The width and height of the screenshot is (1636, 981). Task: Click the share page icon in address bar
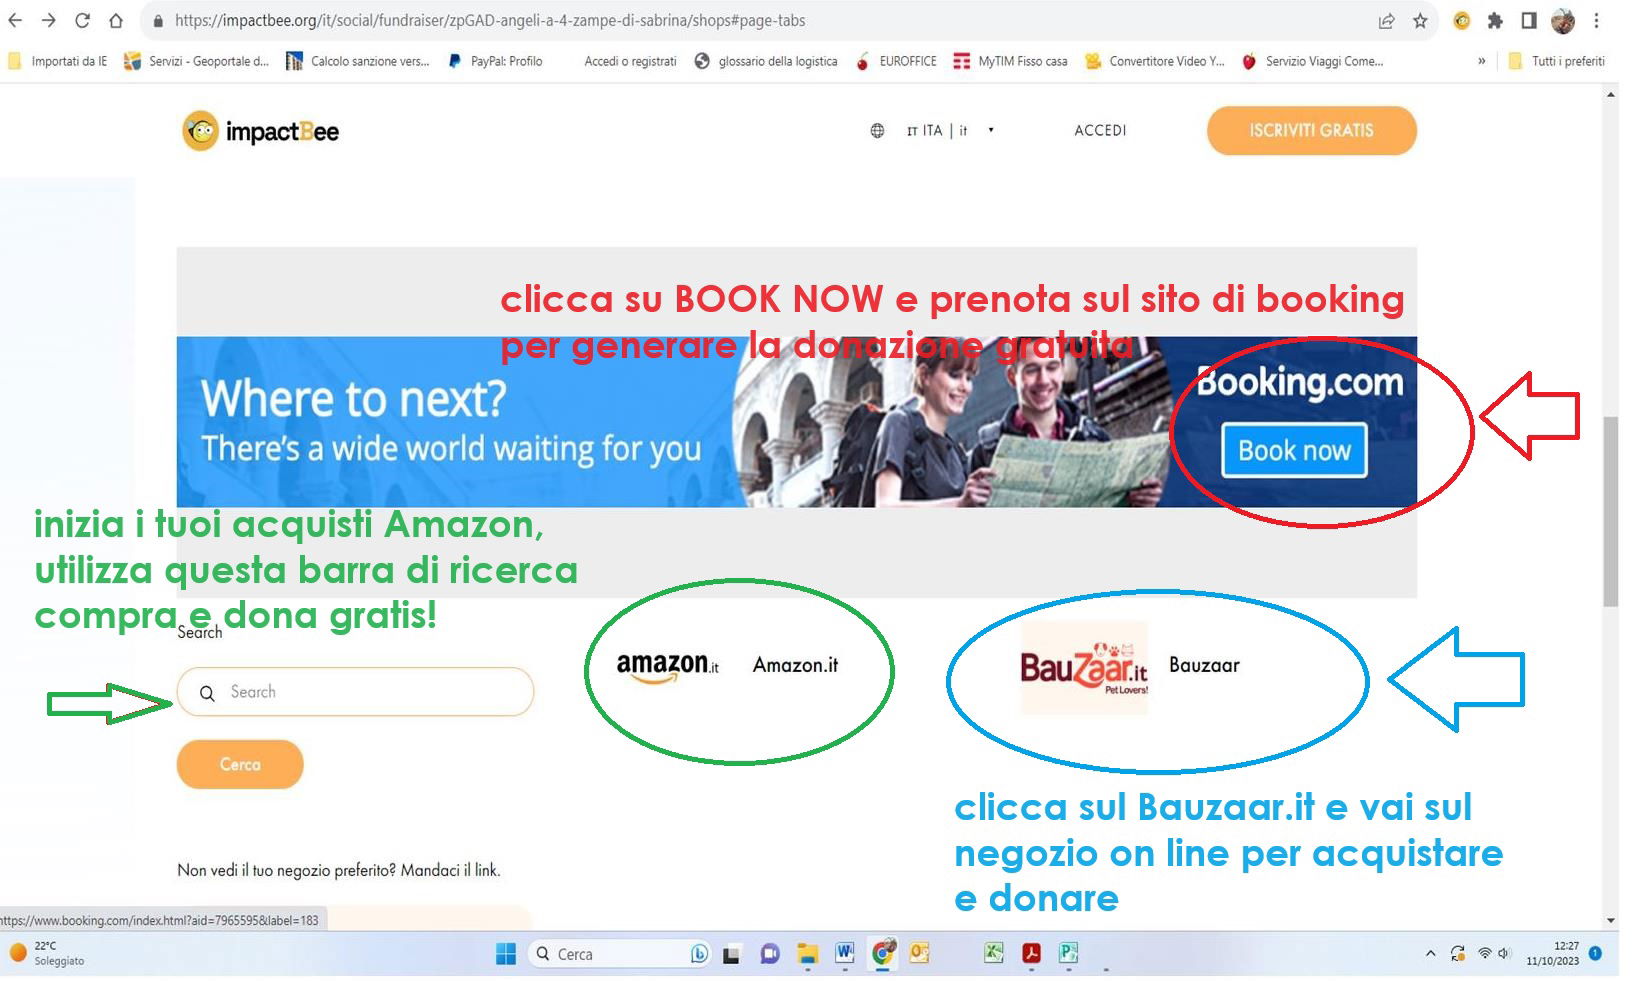[1386, 21]
